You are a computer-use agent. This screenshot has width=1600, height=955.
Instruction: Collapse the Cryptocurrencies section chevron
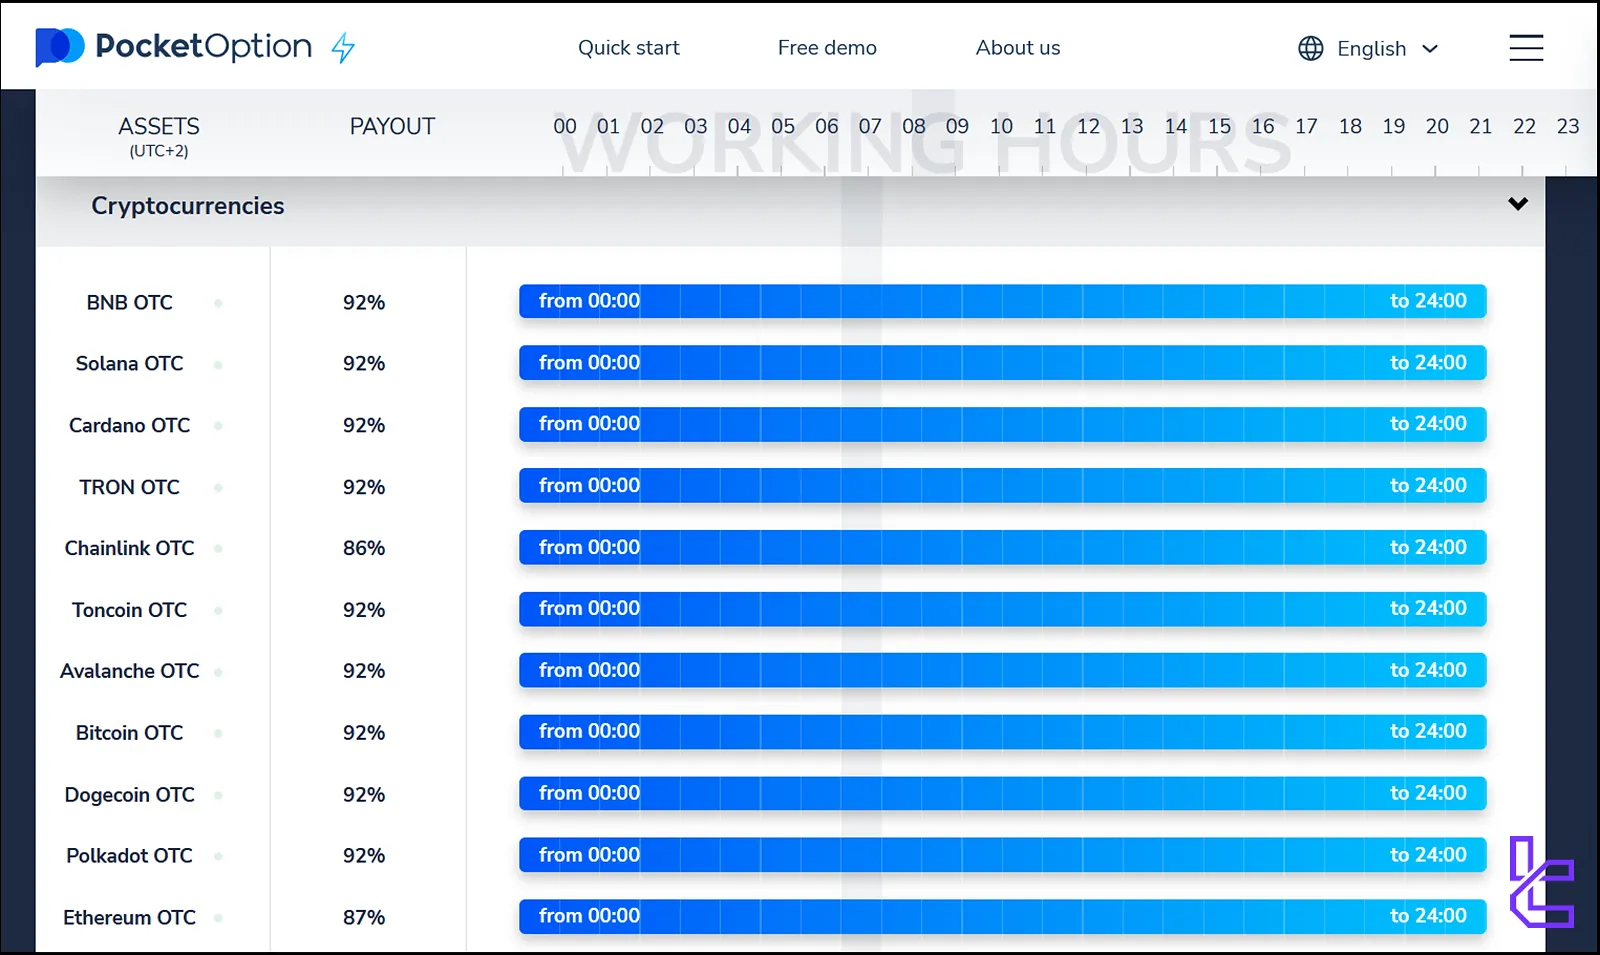point(1518,204)
